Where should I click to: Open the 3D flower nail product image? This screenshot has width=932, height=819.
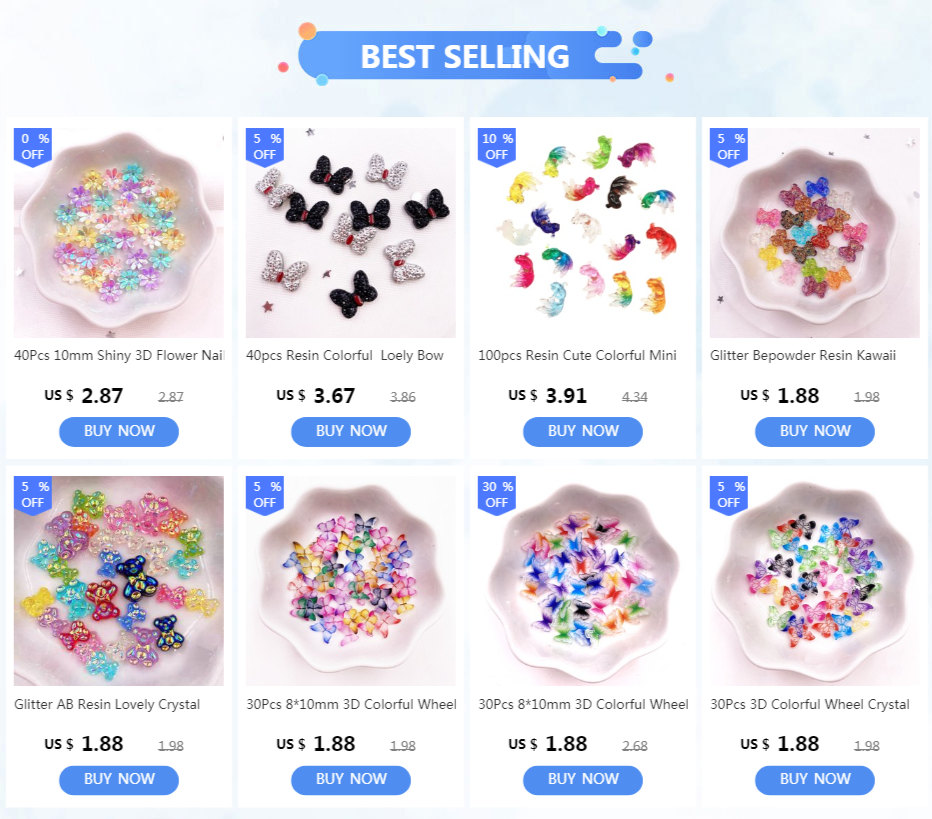coord(119,233)
